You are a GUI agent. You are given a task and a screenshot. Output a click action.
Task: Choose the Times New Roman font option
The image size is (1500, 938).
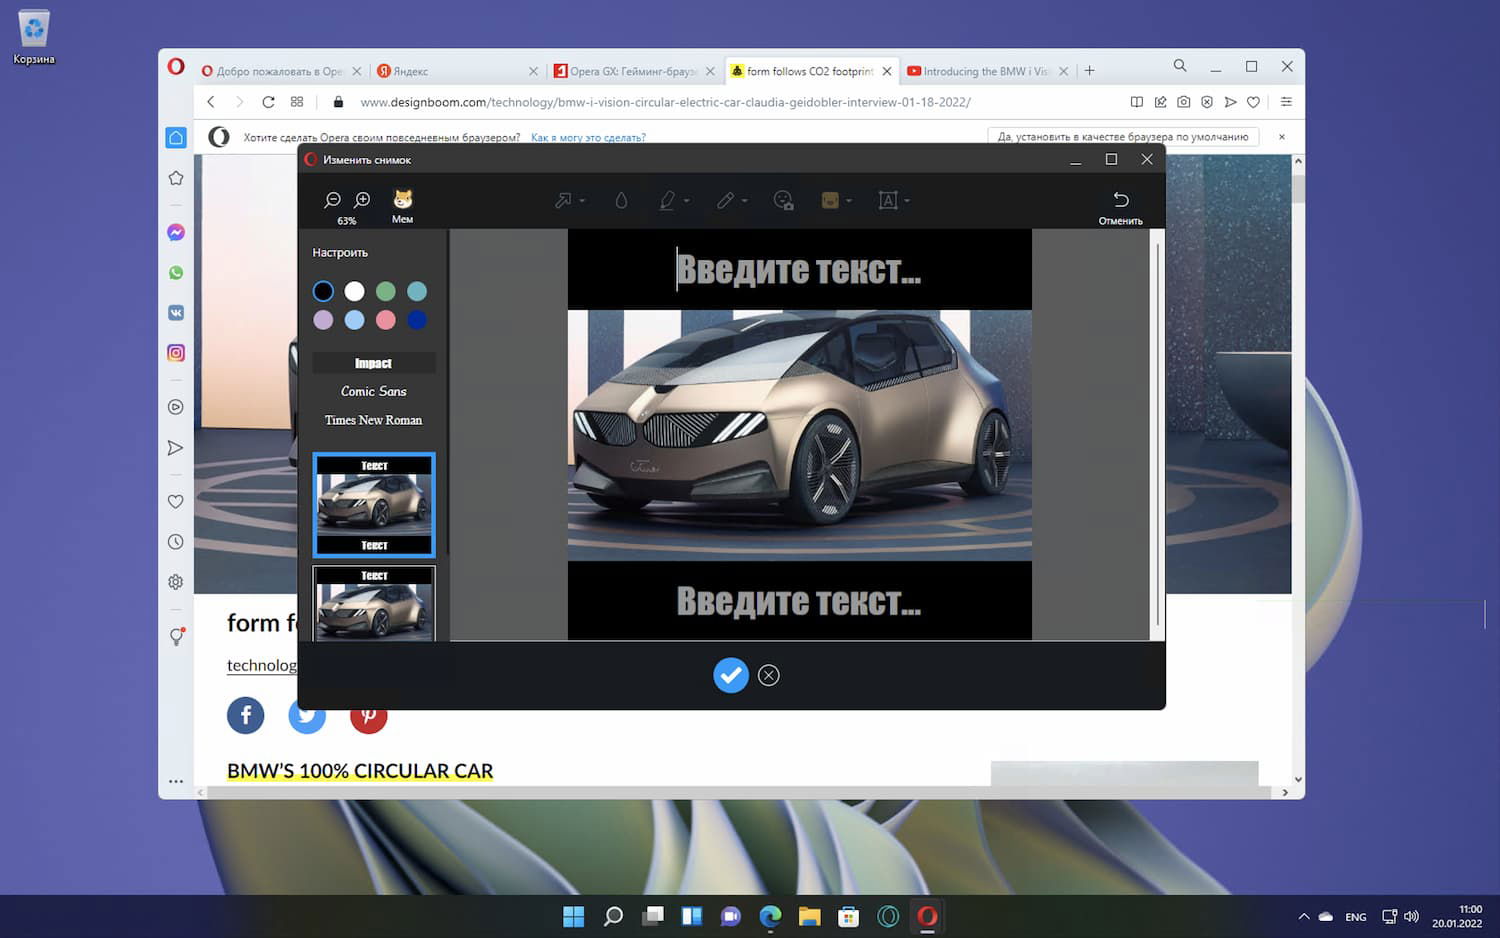coord(373,420)
